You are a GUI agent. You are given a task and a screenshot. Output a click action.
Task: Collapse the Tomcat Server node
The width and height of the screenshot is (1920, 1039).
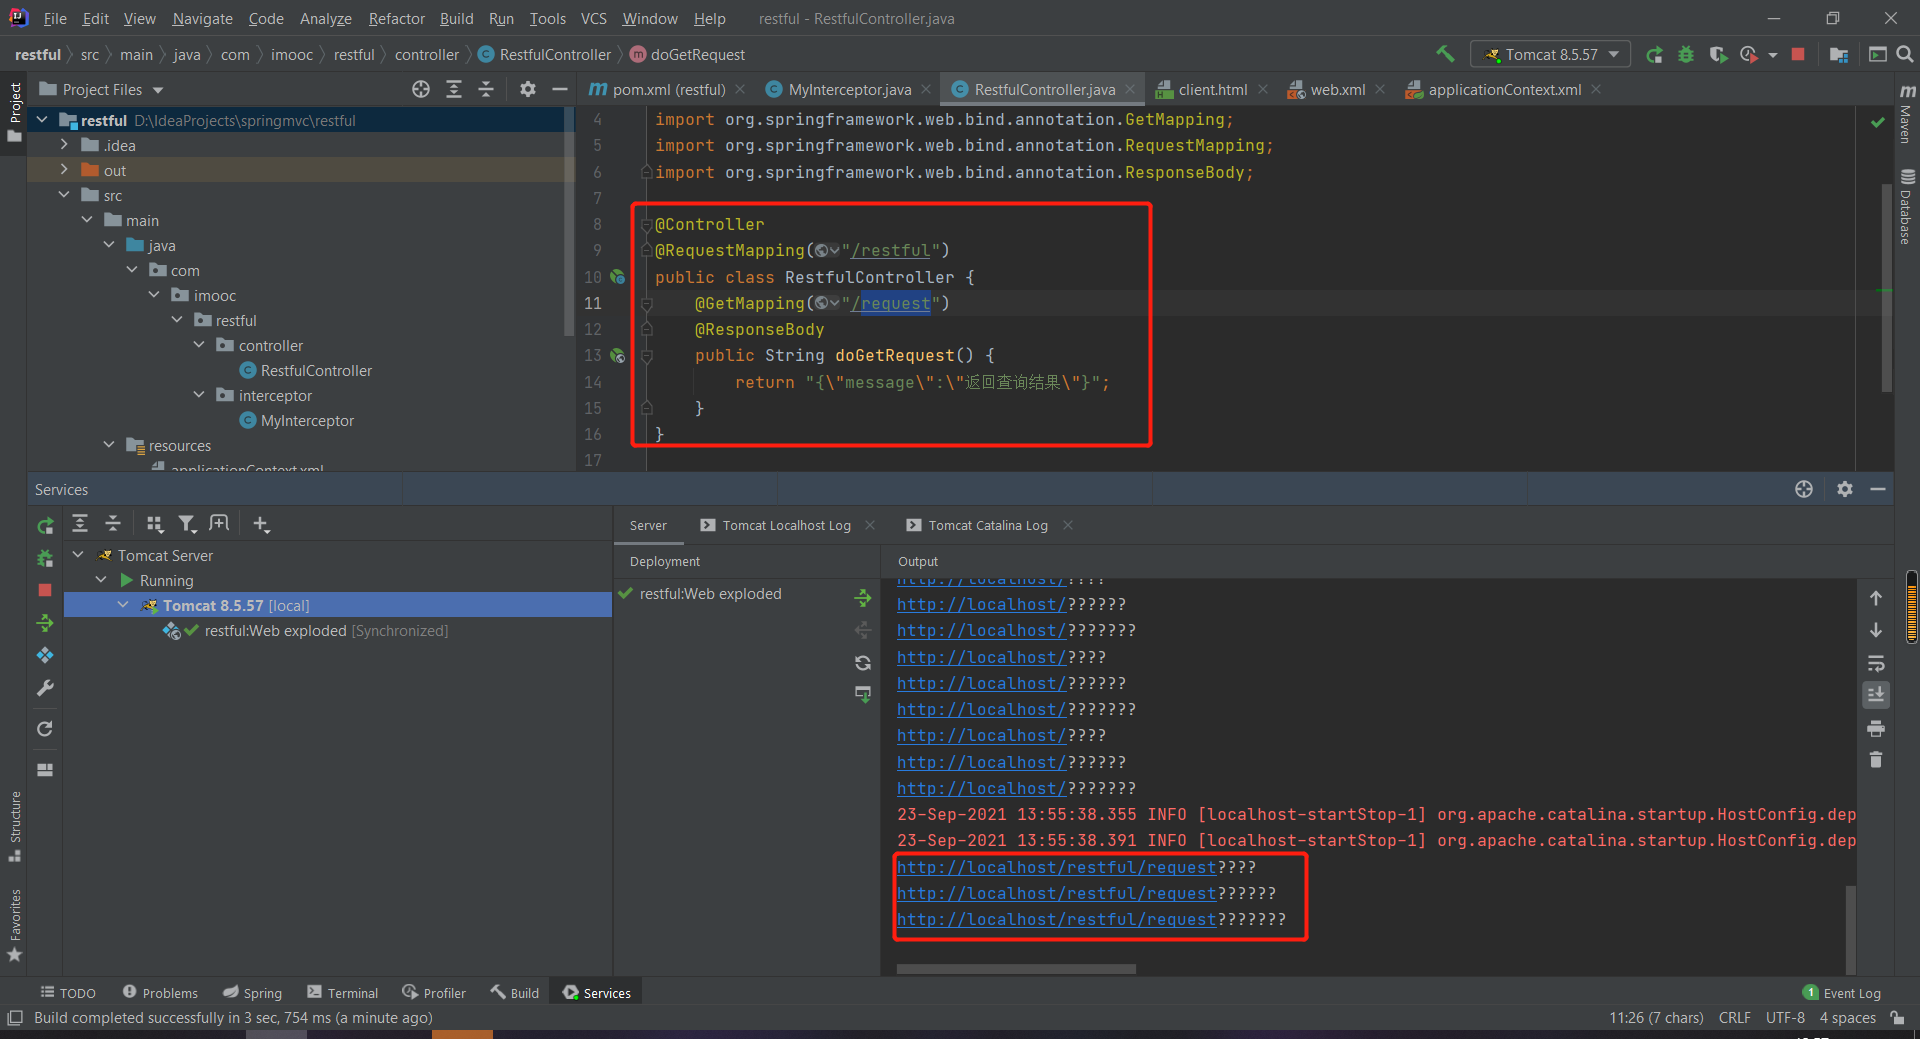[78, 555]
